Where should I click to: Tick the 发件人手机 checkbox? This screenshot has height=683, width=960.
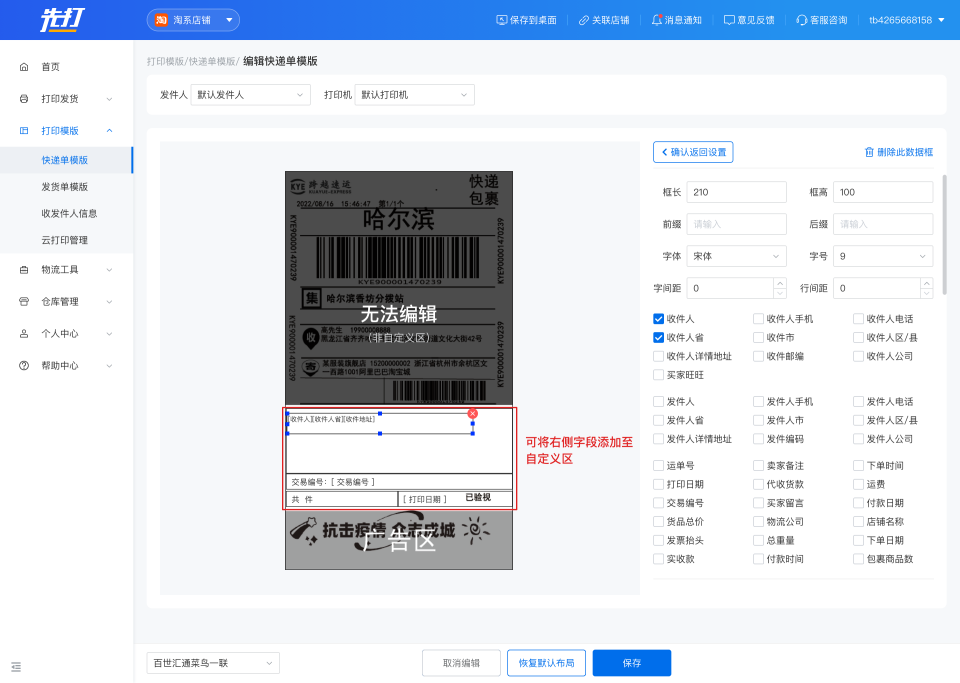click(x=758, y=402)
